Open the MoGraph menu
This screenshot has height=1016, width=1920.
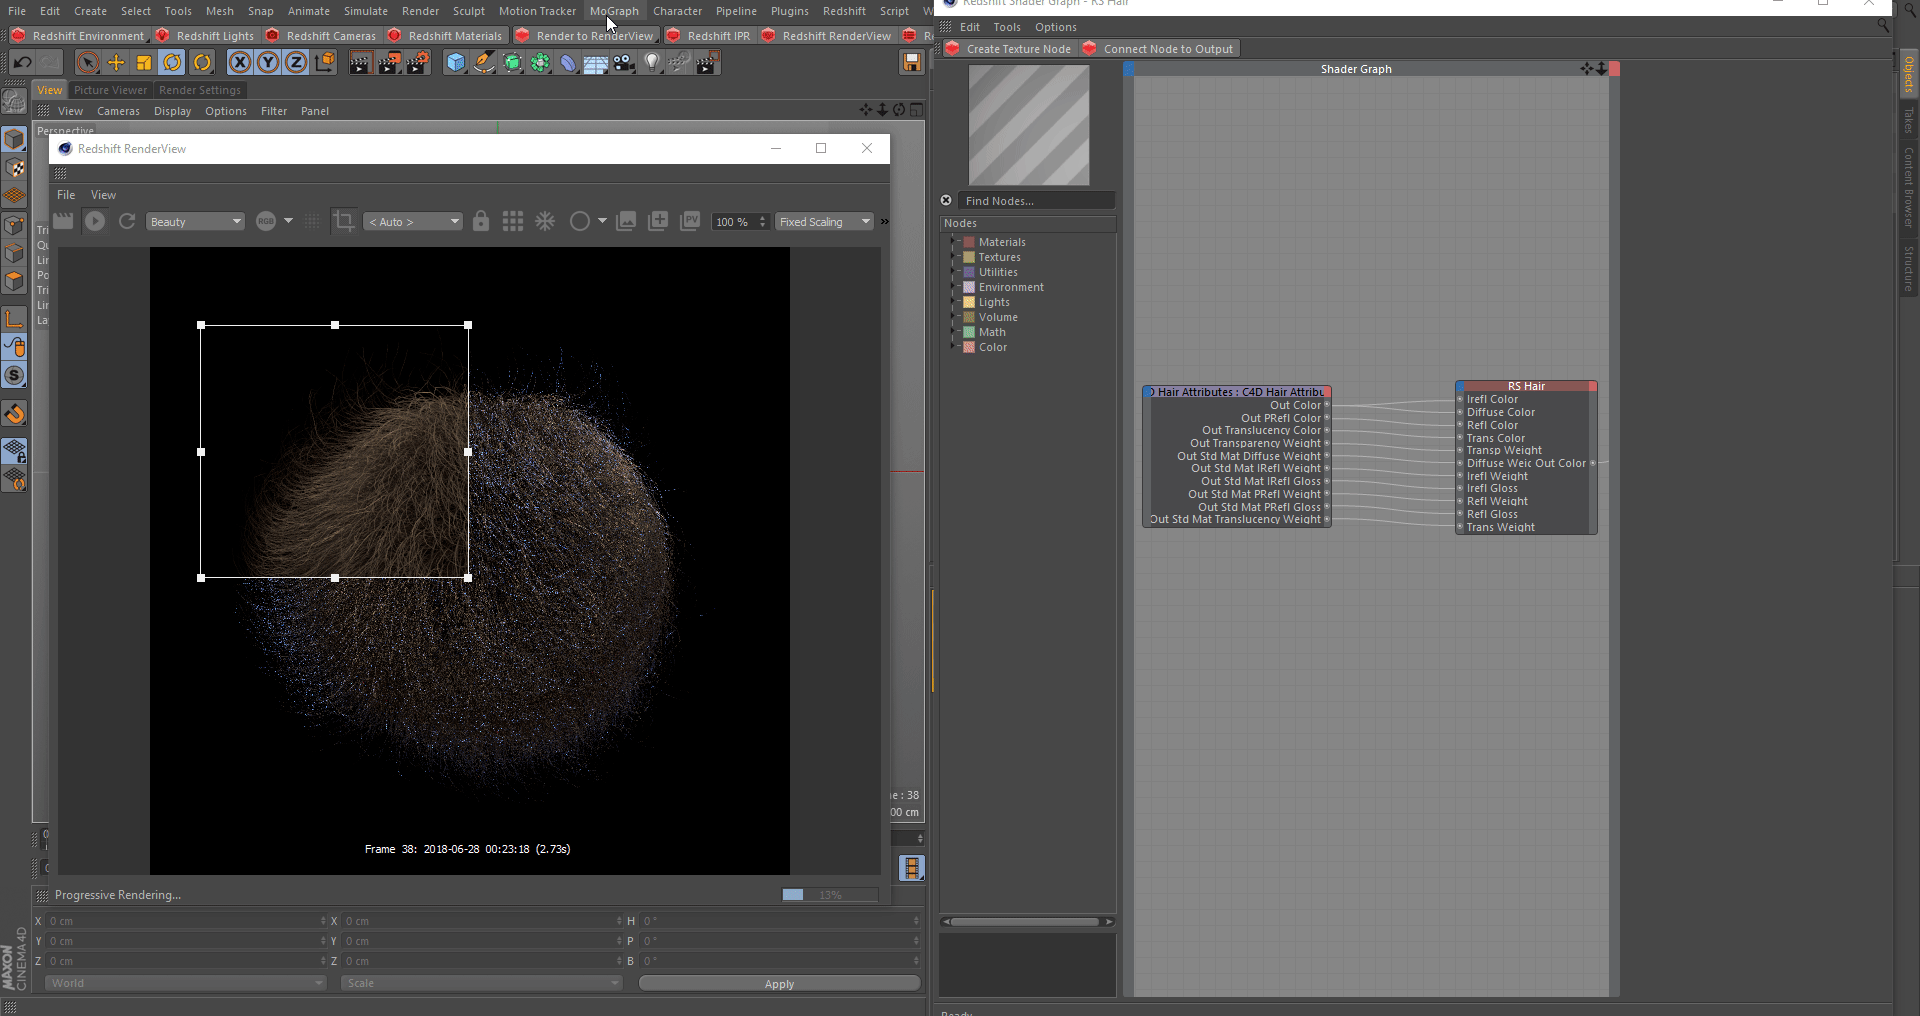(x=614, y=11)
